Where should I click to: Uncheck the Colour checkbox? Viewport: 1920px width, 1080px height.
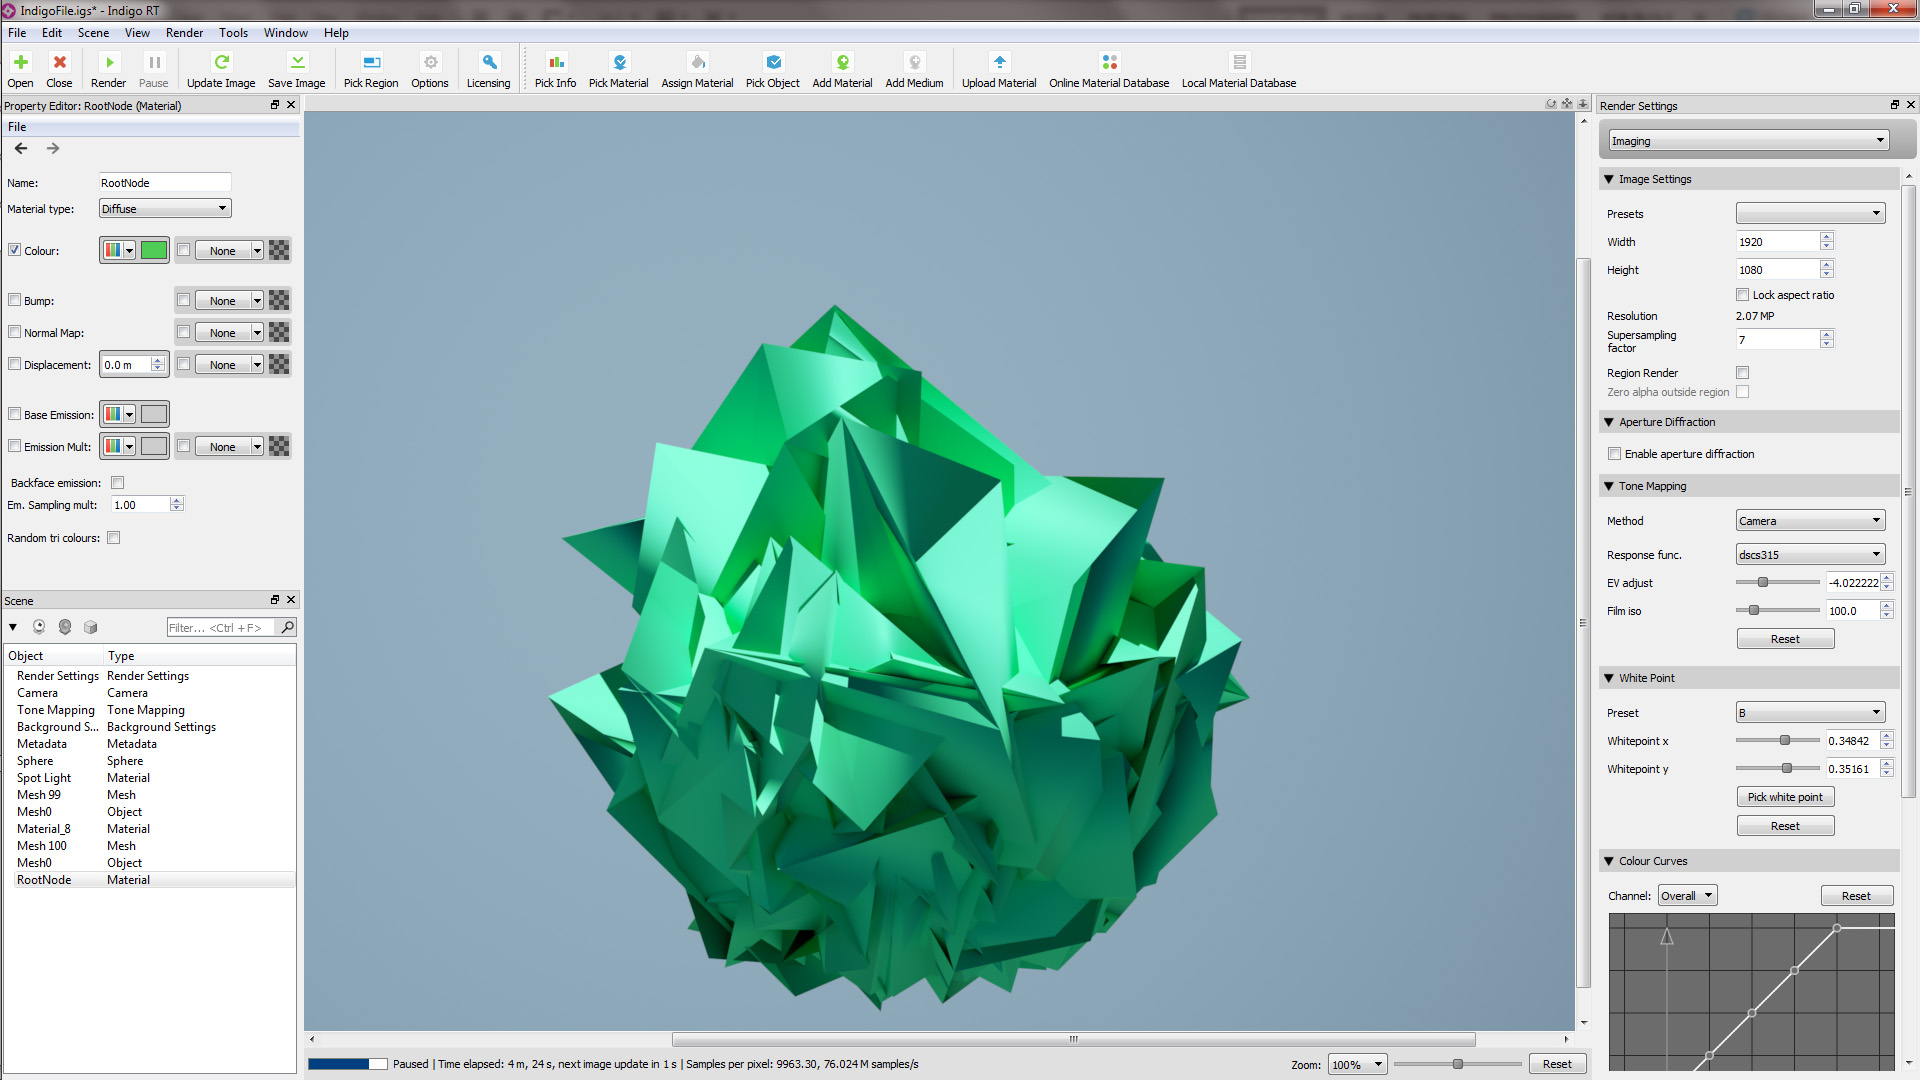point(15,250)
